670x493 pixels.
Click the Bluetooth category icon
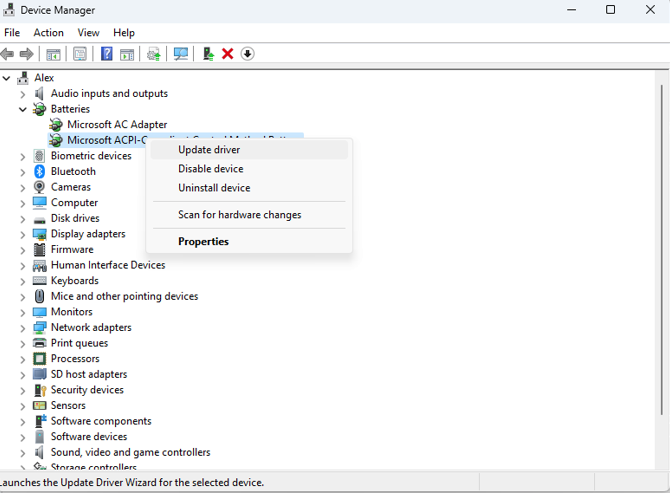pos(39,171)
